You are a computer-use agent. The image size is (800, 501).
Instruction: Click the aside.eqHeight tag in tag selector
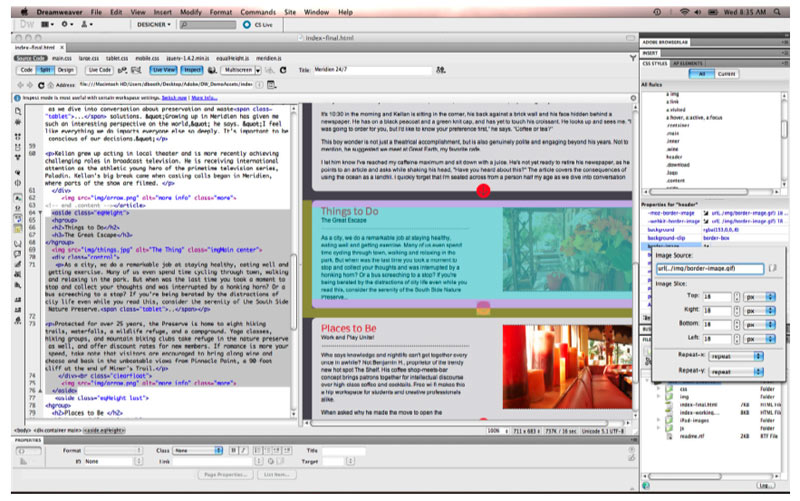[104, 430]
